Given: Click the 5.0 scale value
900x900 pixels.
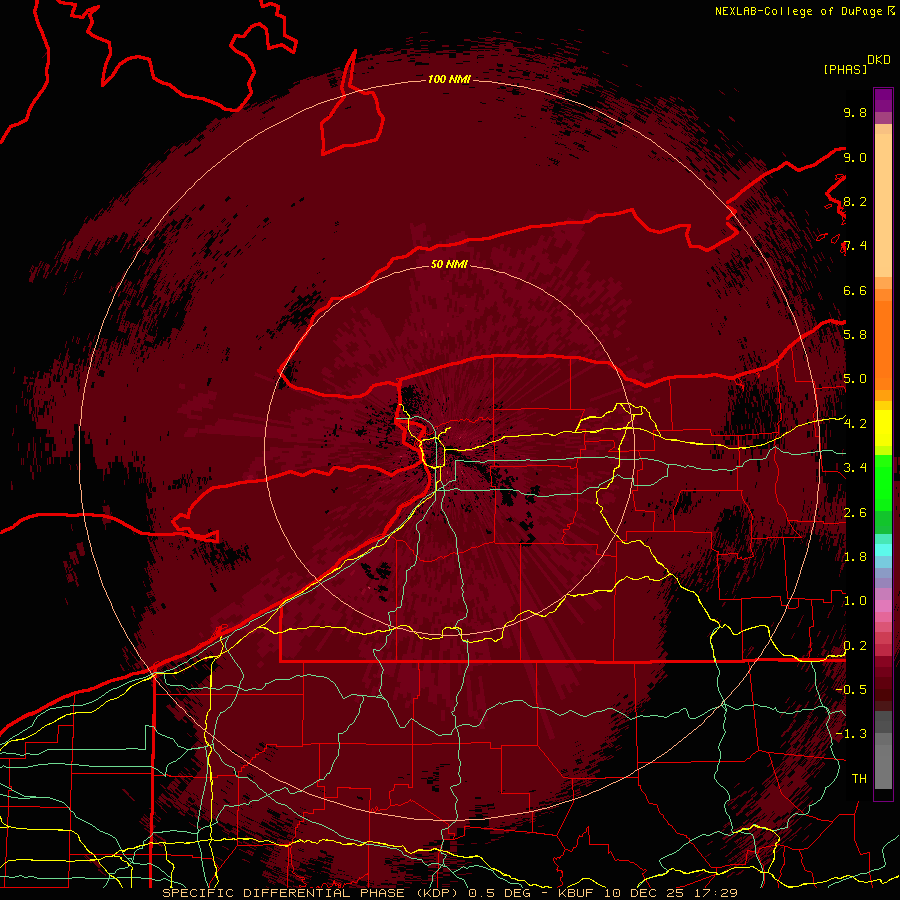Looking at the screenshot, I should pos(855,379).
